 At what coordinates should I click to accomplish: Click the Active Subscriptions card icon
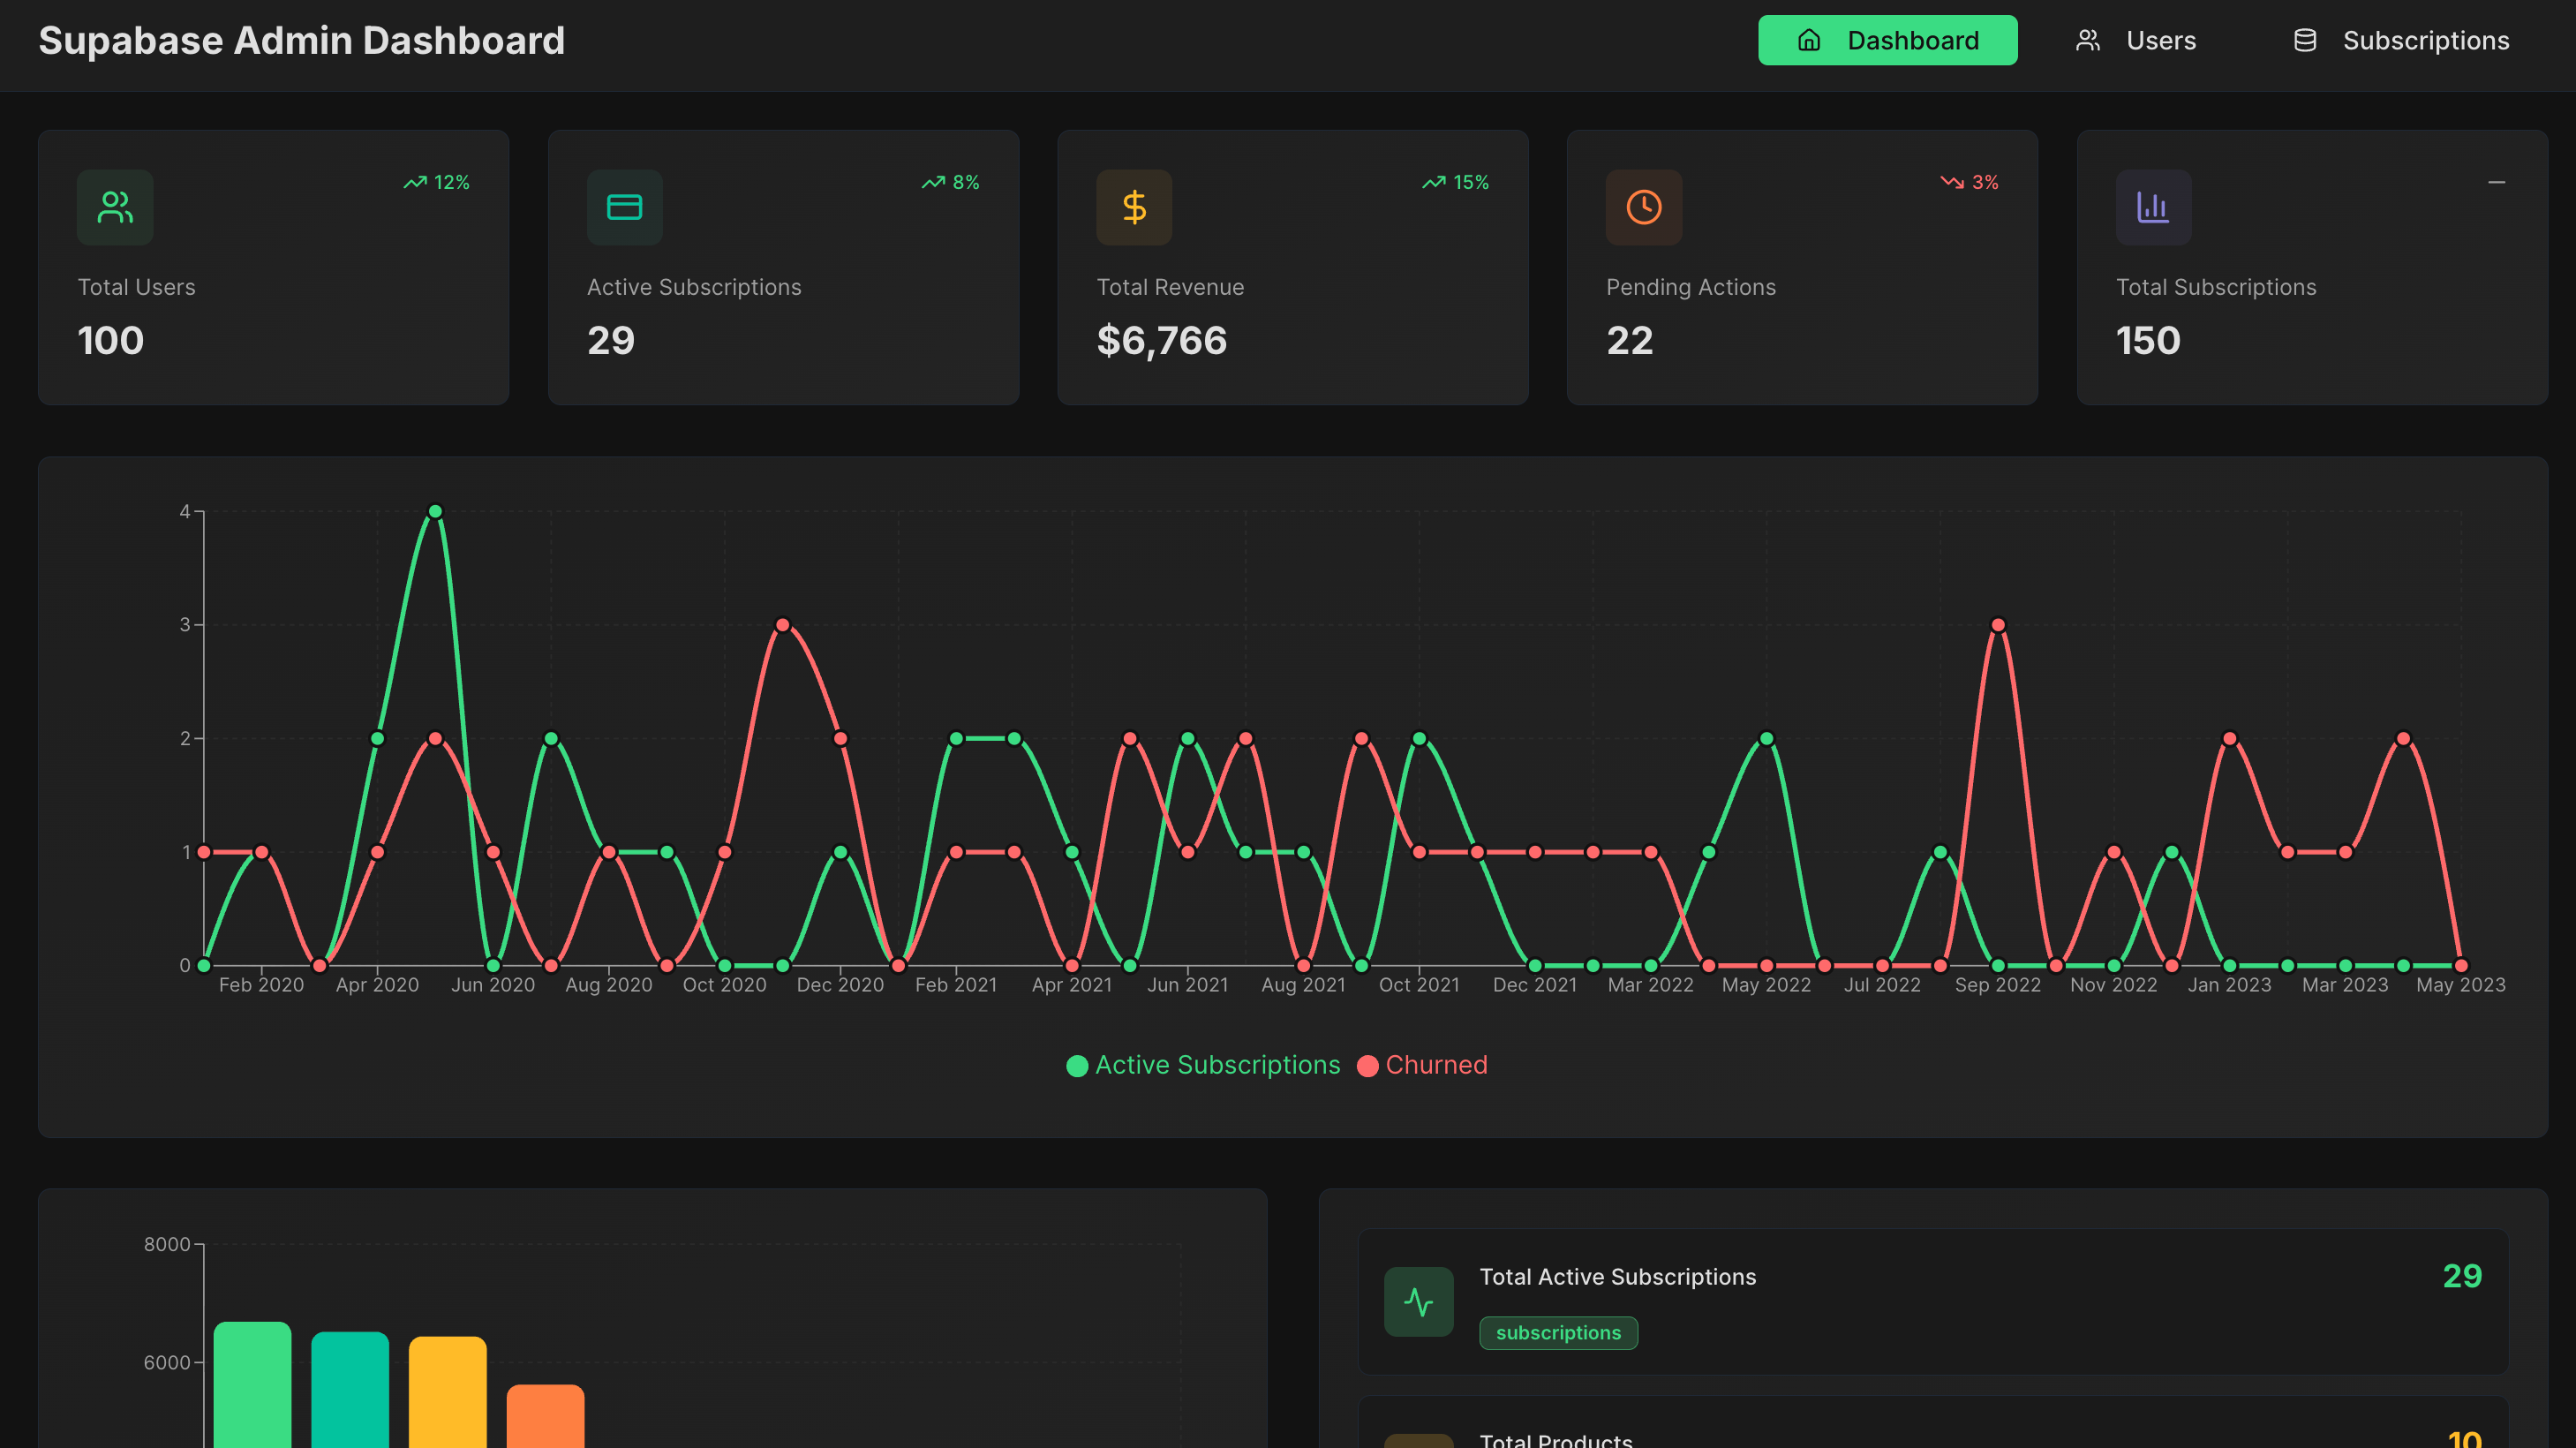click(x=624, y=207)
